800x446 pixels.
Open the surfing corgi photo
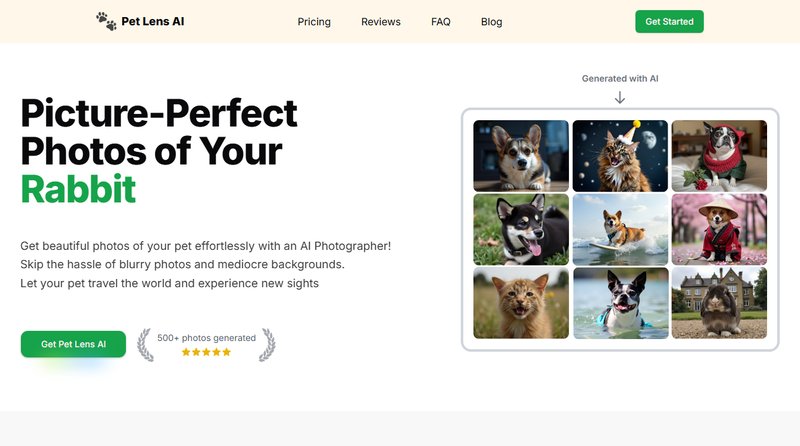point(620,229)
